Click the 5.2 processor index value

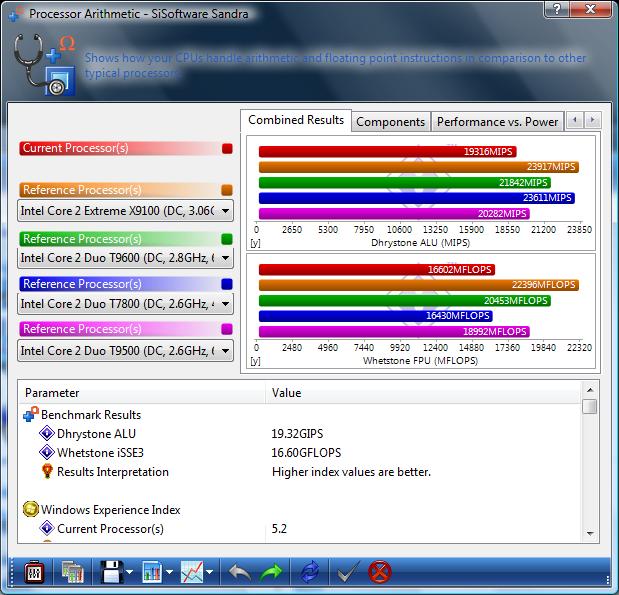click(x=279, y=529)
